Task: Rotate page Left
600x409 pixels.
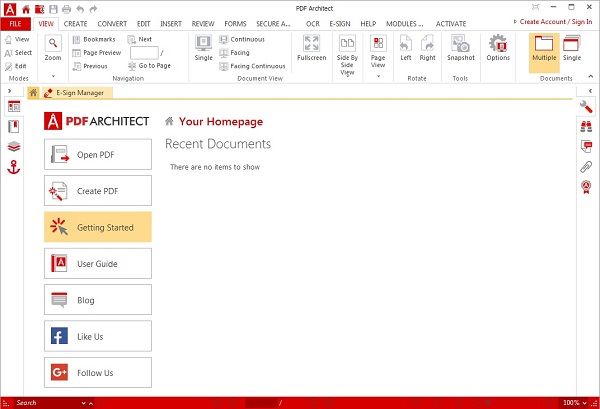Action: (x=406, y=48)
